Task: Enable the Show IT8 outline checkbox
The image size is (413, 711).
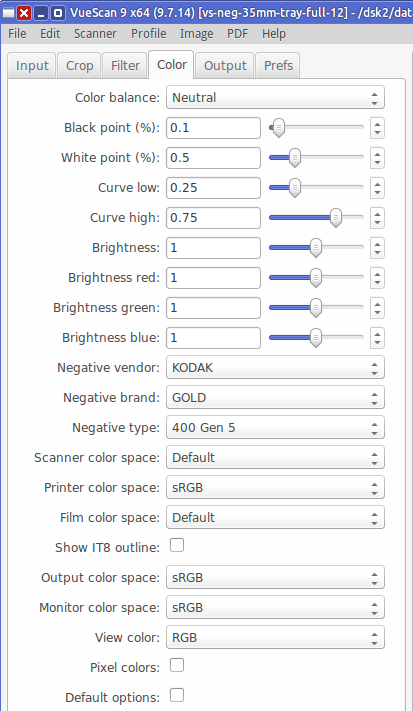Action: 177,545
